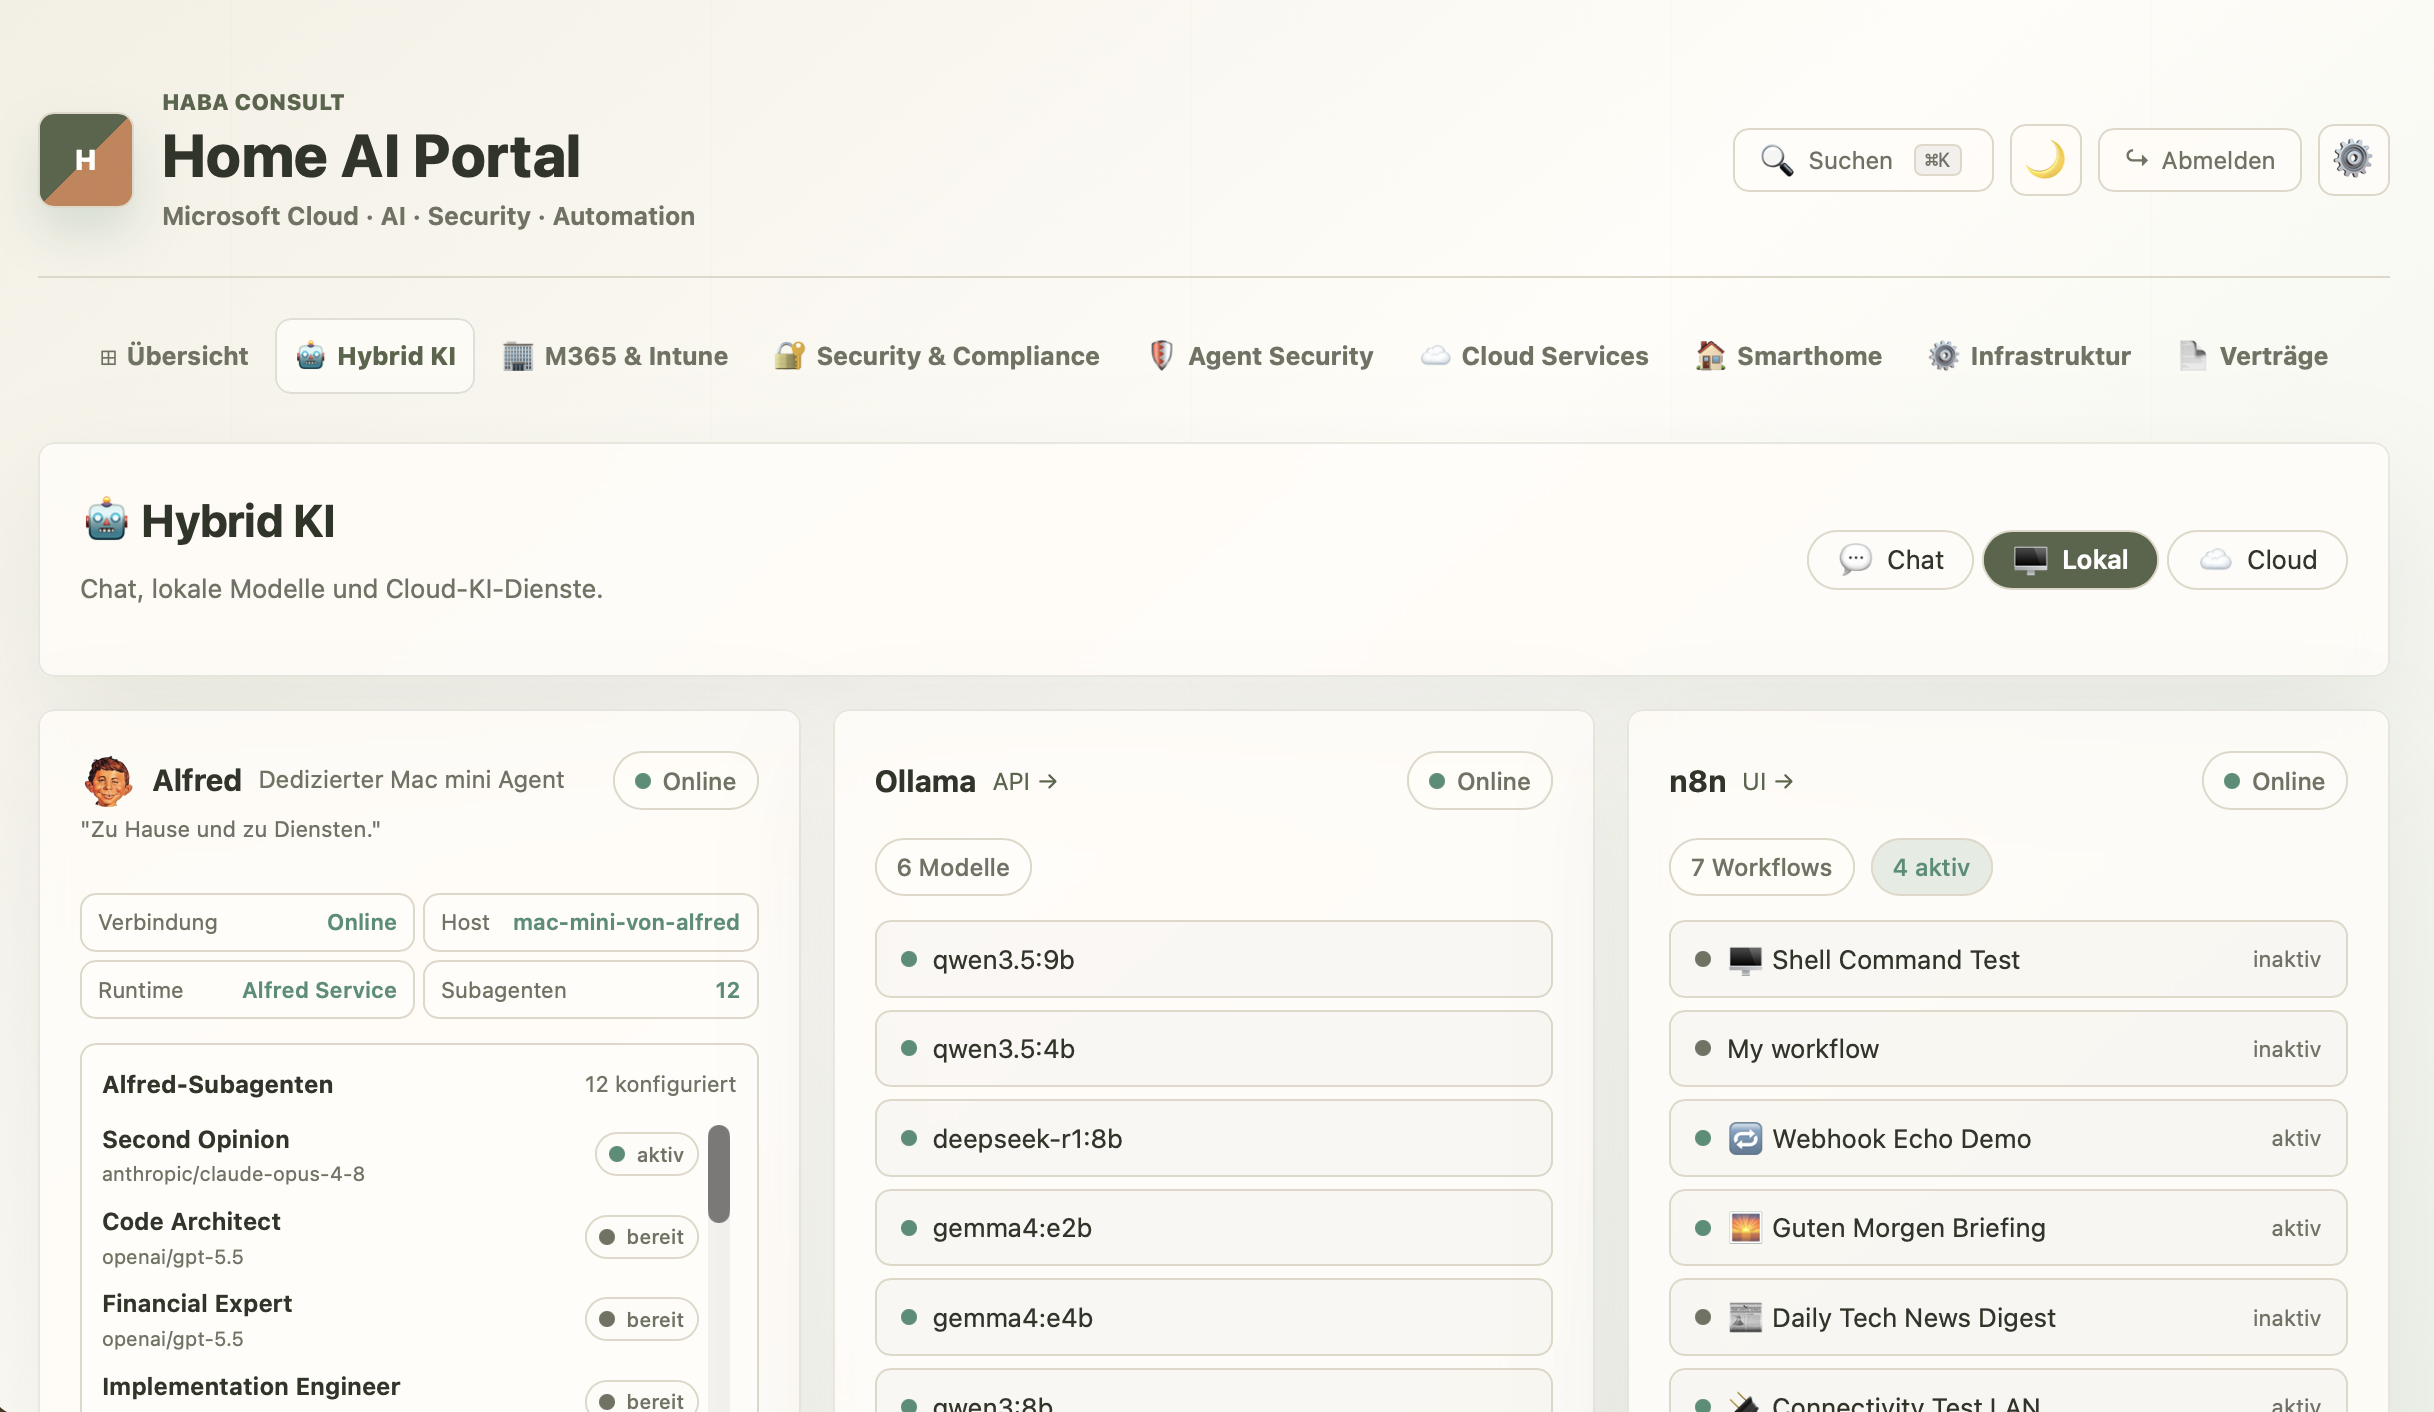
Task: Select the qwen3.5:4b model row
Action: click(1214, 1048)
